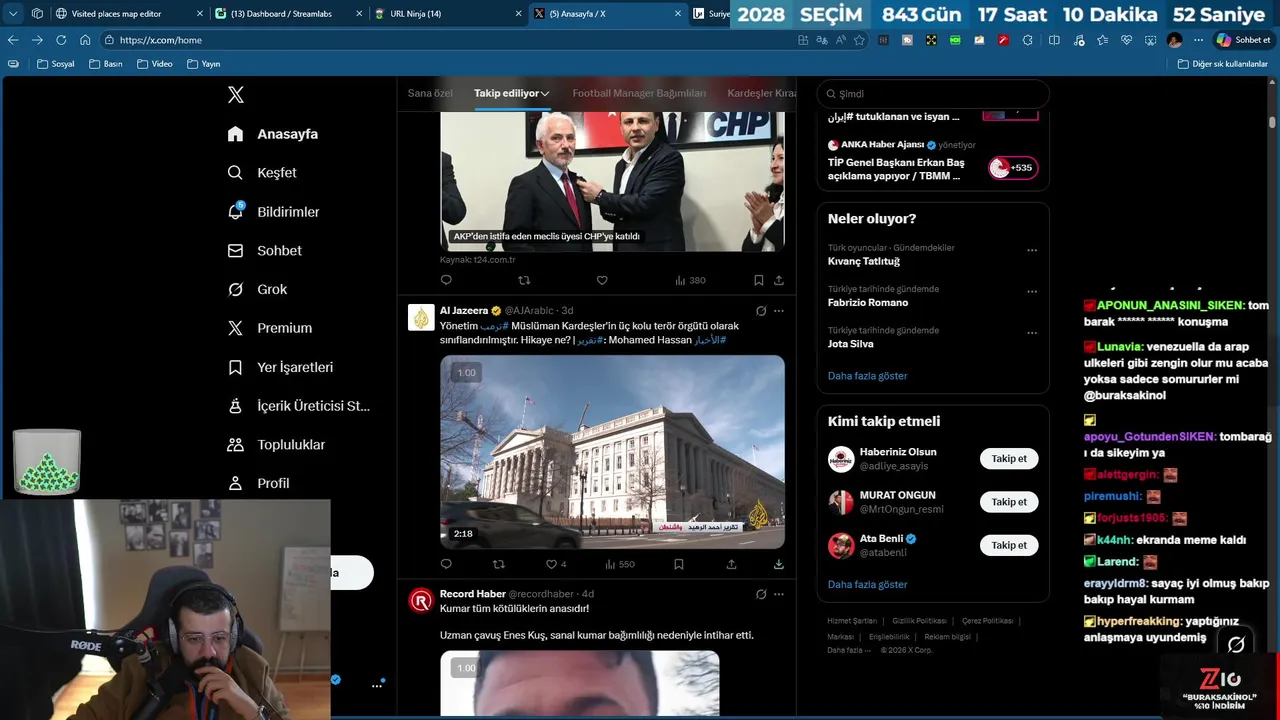
Task: Open İçerik Üreticisi Stüdyosu
Action: [x=298, y=406]
